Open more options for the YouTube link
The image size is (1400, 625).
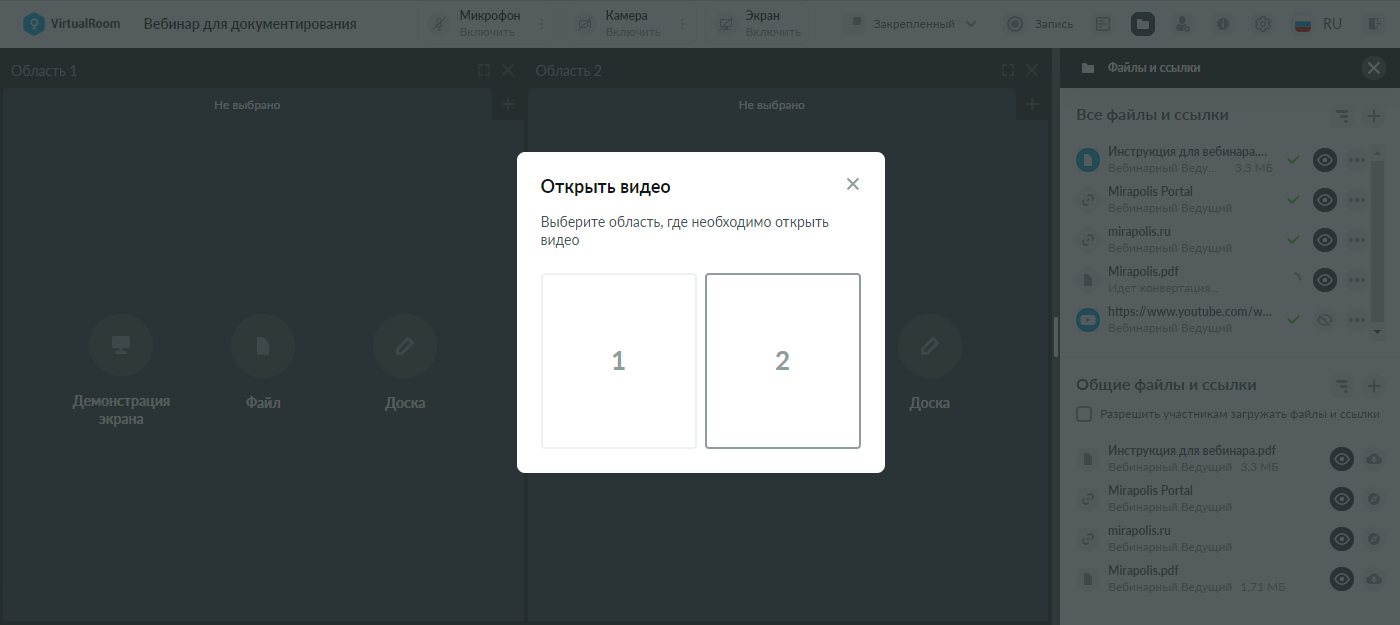pyautogui.click(x=1357, y=320)
